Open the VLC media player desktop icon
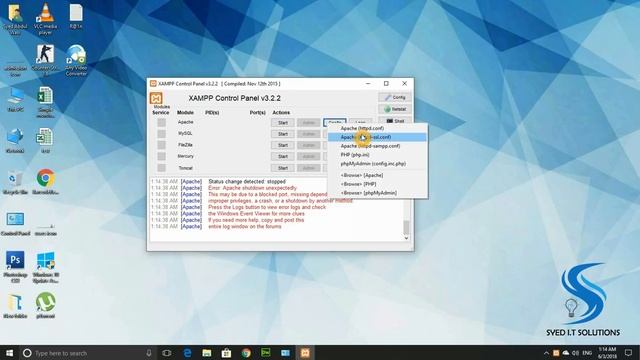The image size is (640, 360). tap(45, 18)
